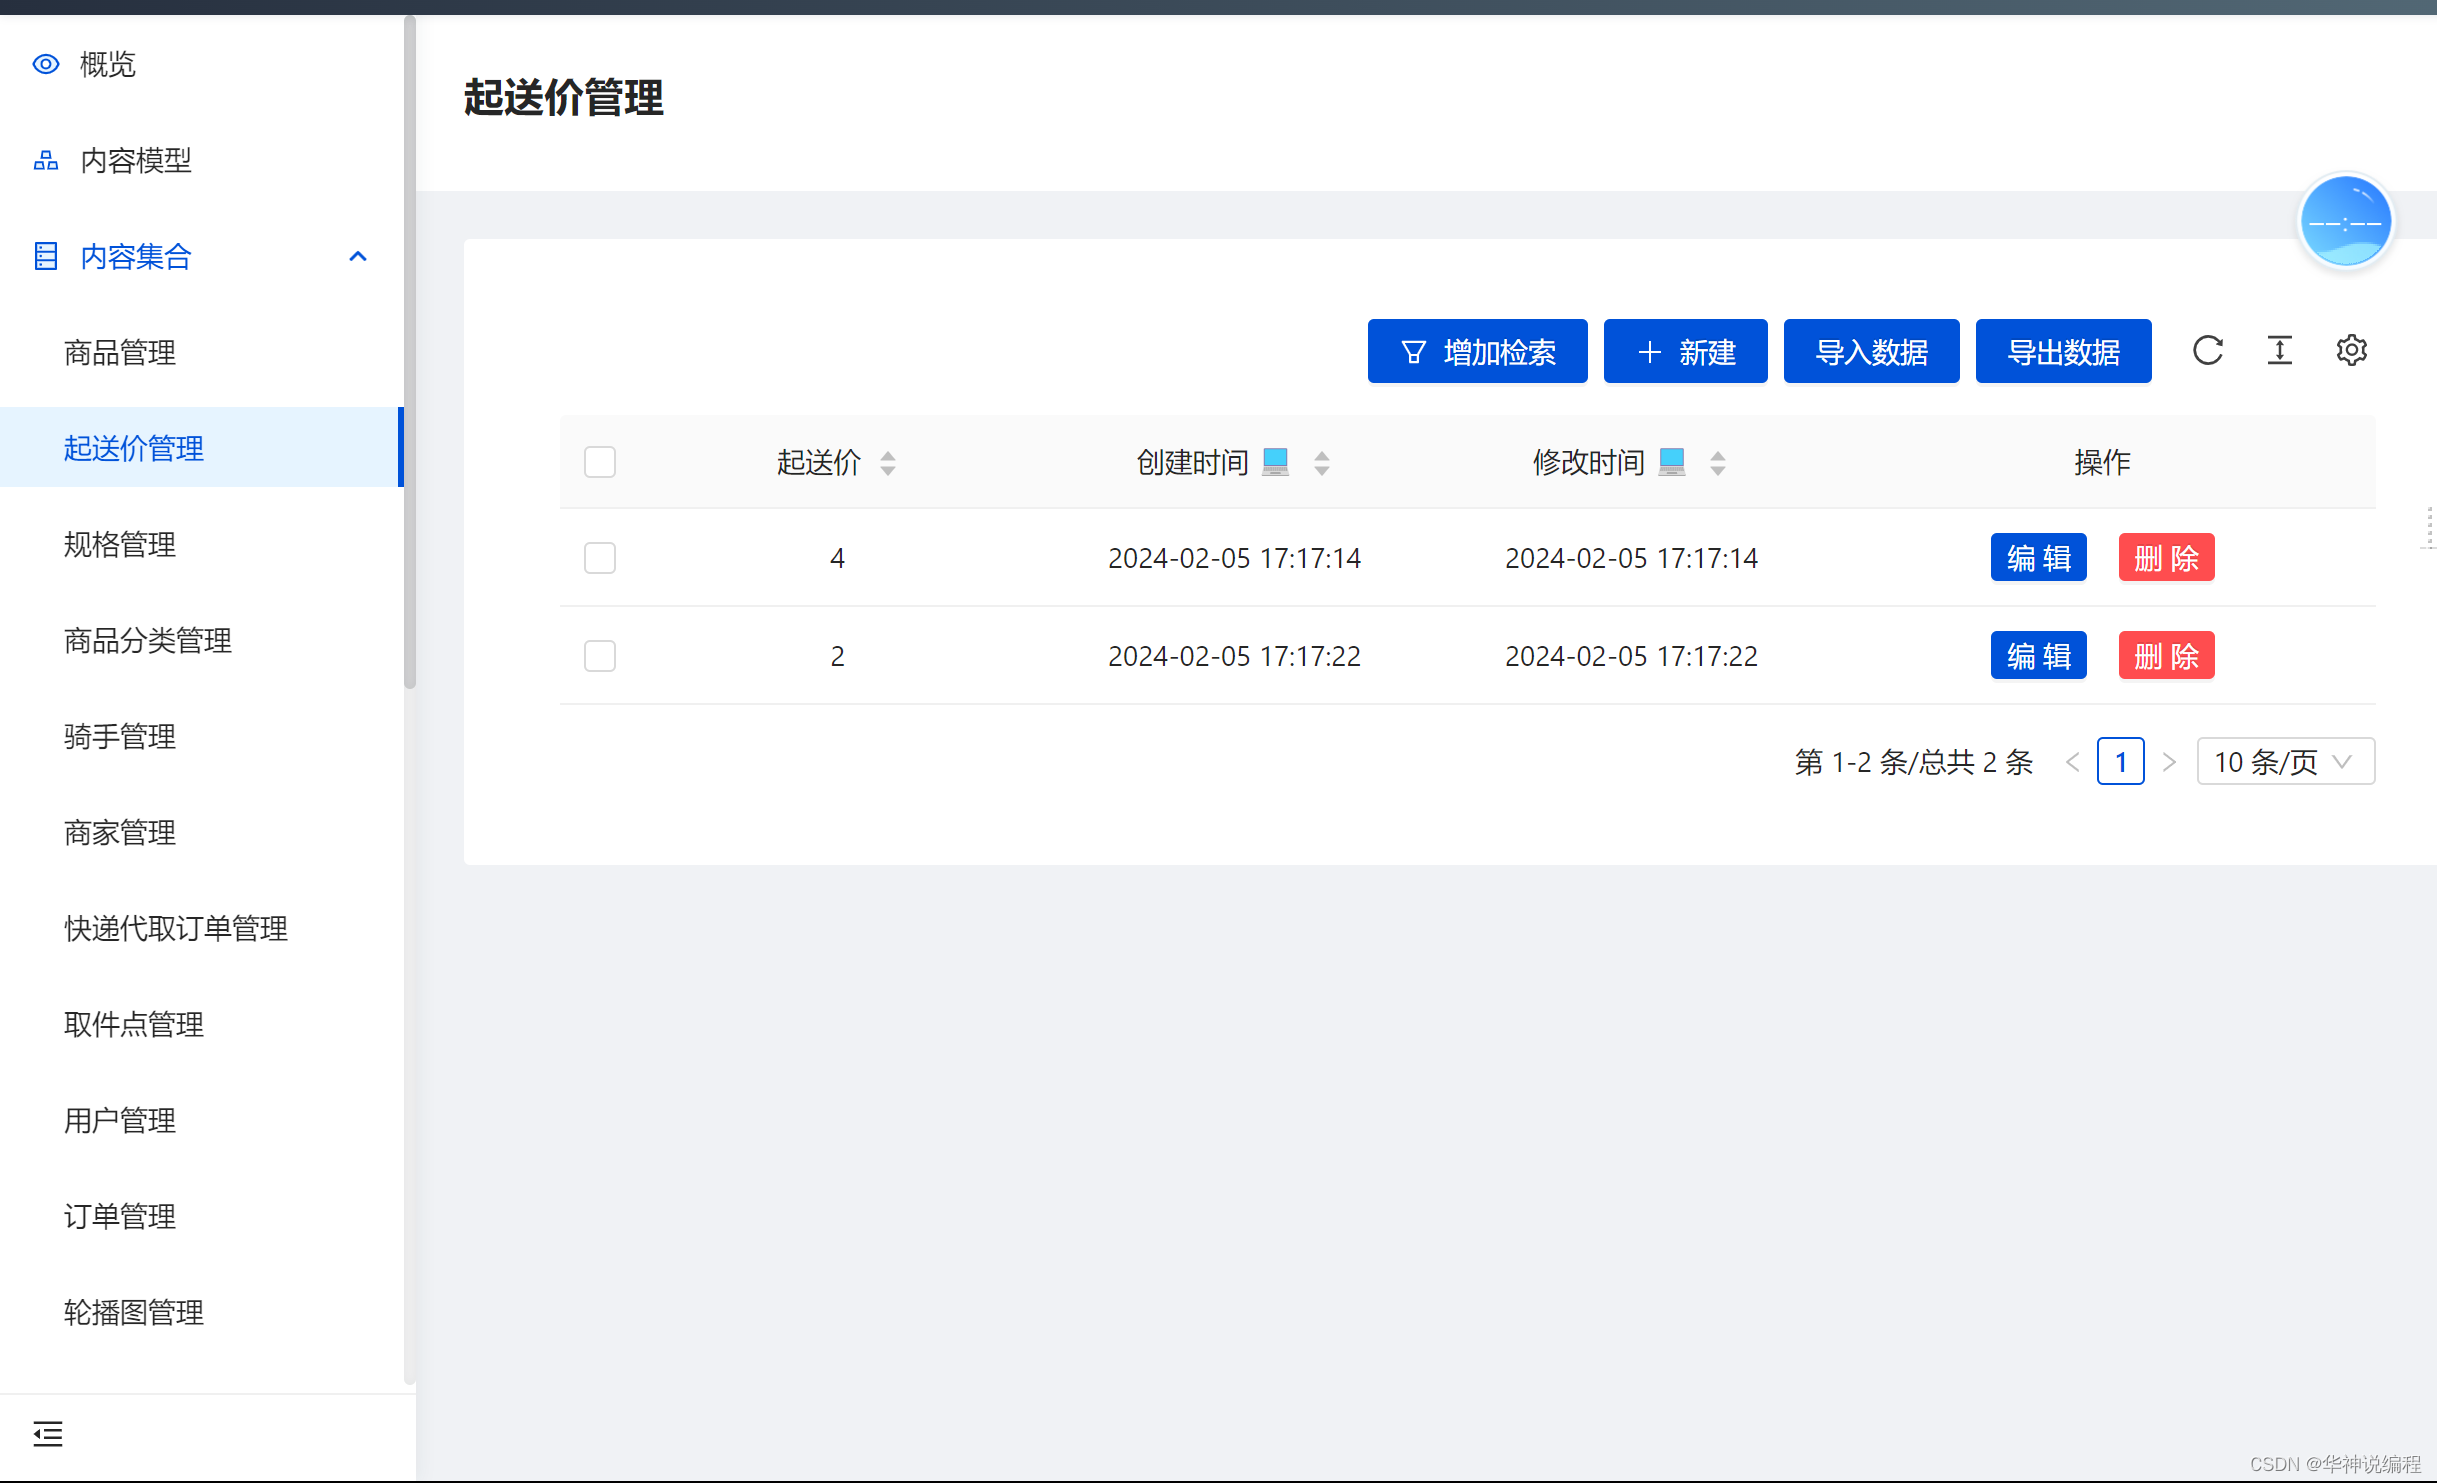Click the 增加检索 filter button
This screenshot has width=2437, height=1483.
(x=1477, y=352)
